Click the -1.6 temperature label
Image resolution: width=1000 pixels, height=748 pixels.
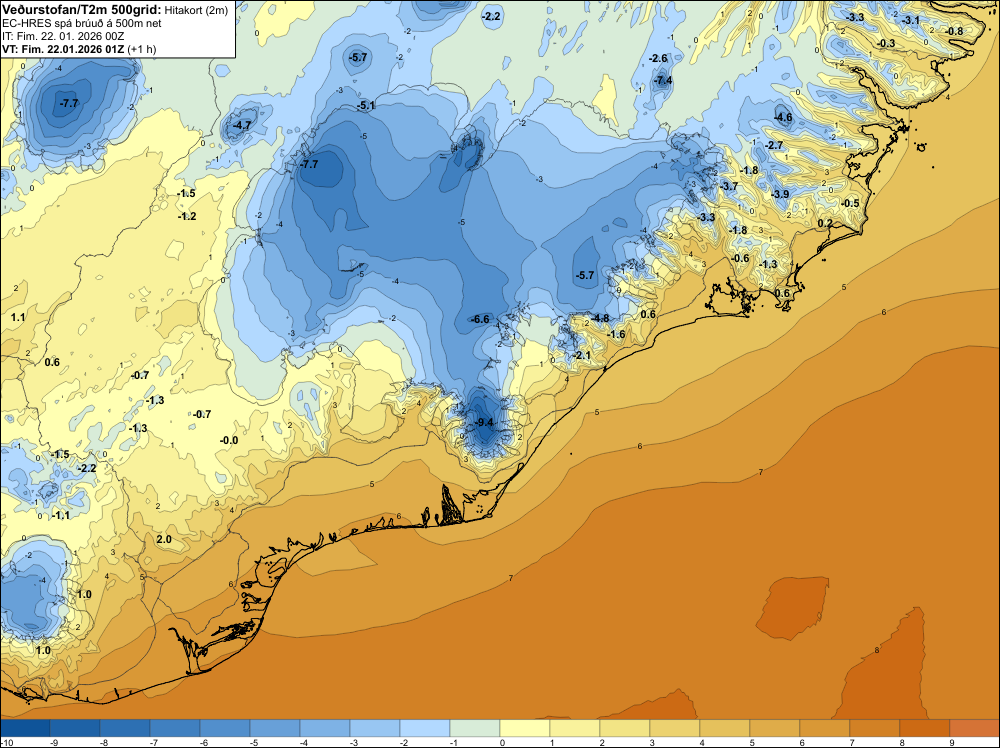(x=616, y=334)
